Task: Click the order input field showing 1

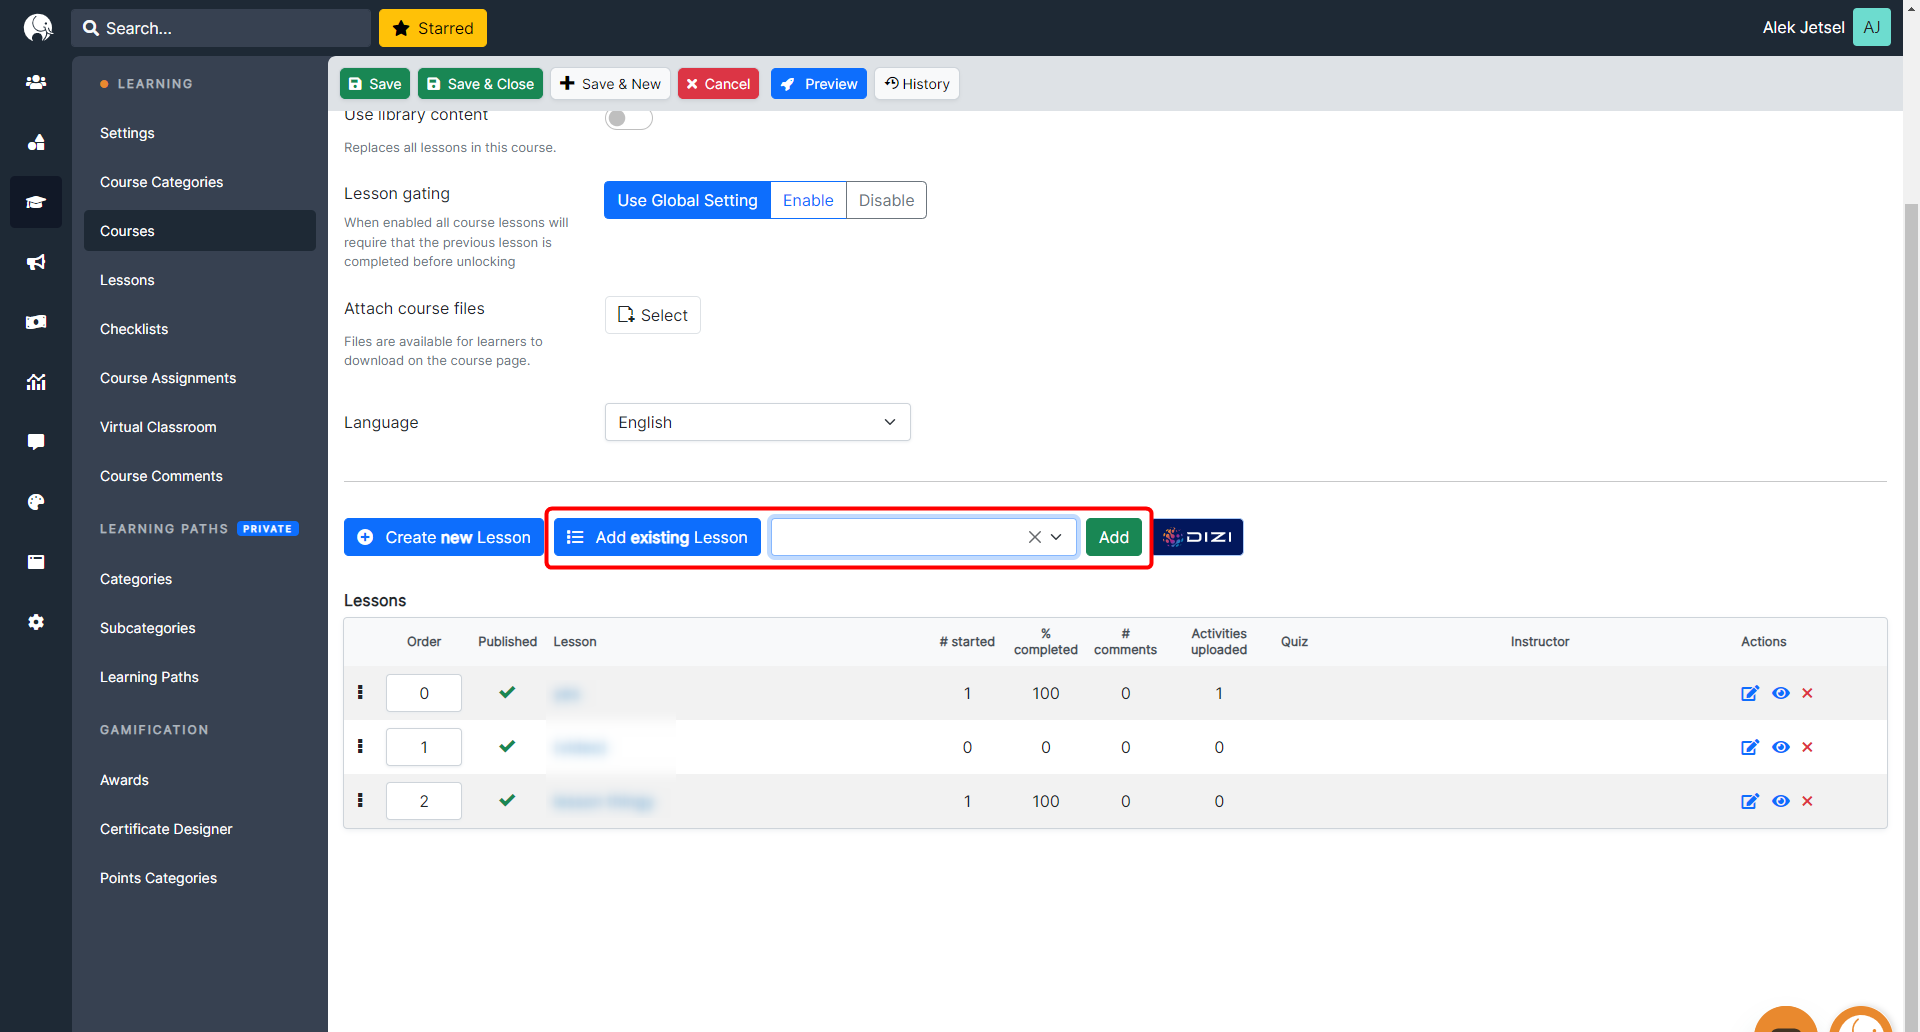Action: [x=424, y=747]
